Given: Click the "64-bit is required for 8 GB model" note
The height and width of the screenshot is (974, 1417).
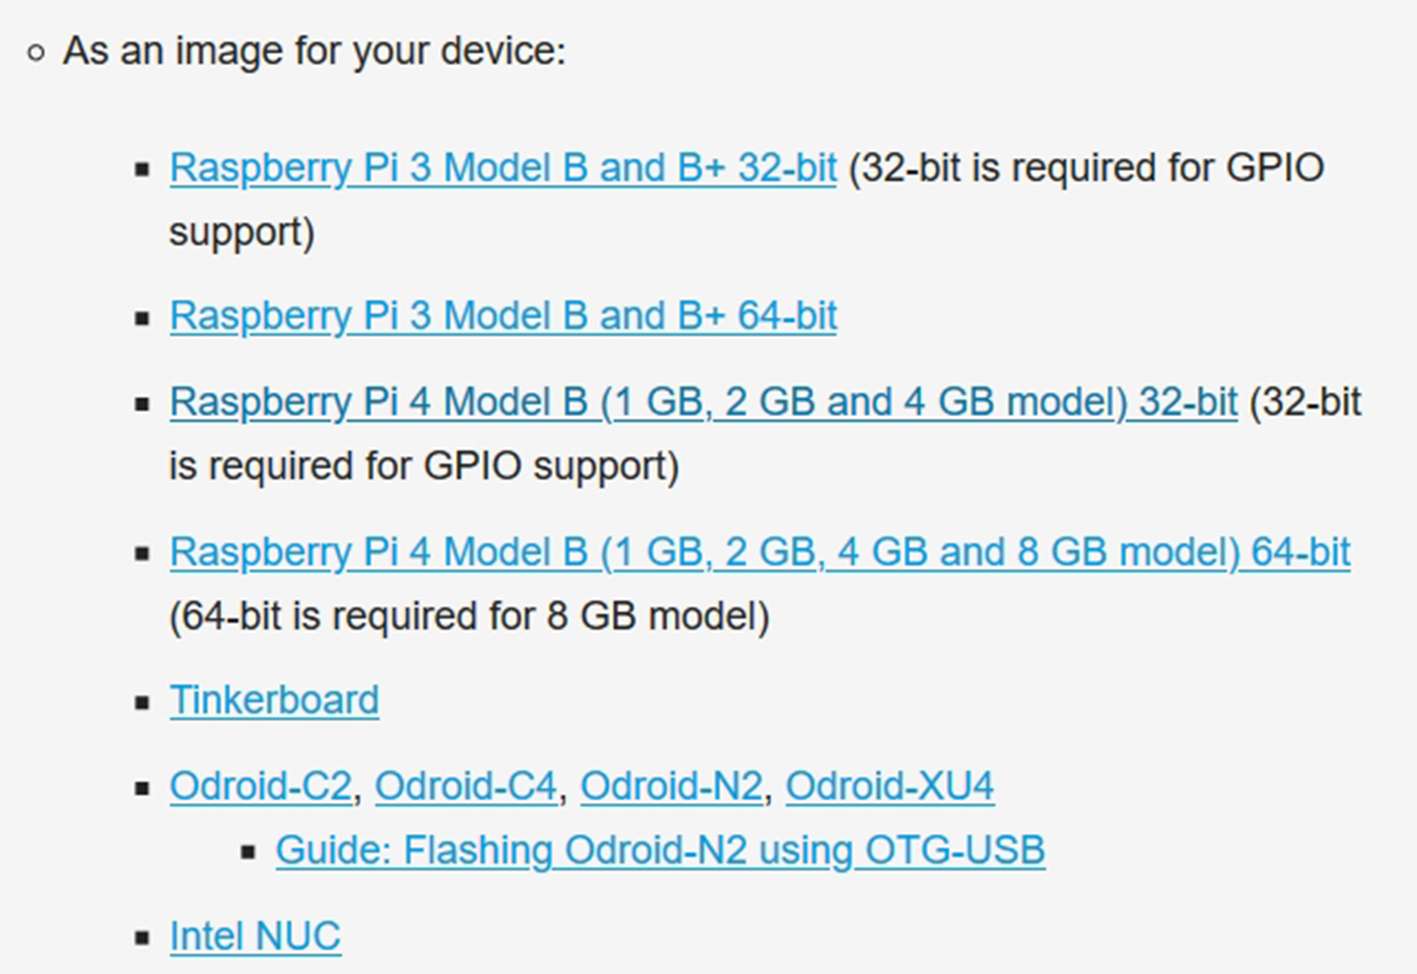Looking at the screenshot, I should (x=468, y=616).
